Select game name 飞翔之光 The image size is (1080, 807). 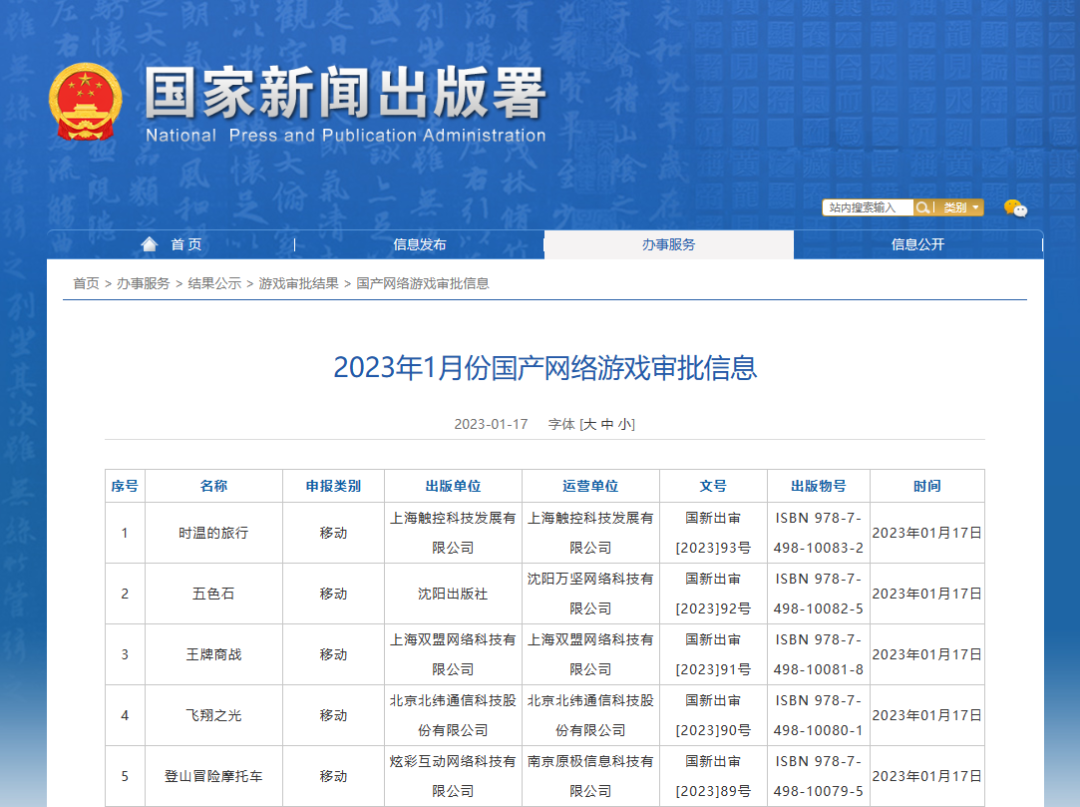click(214, 715)
